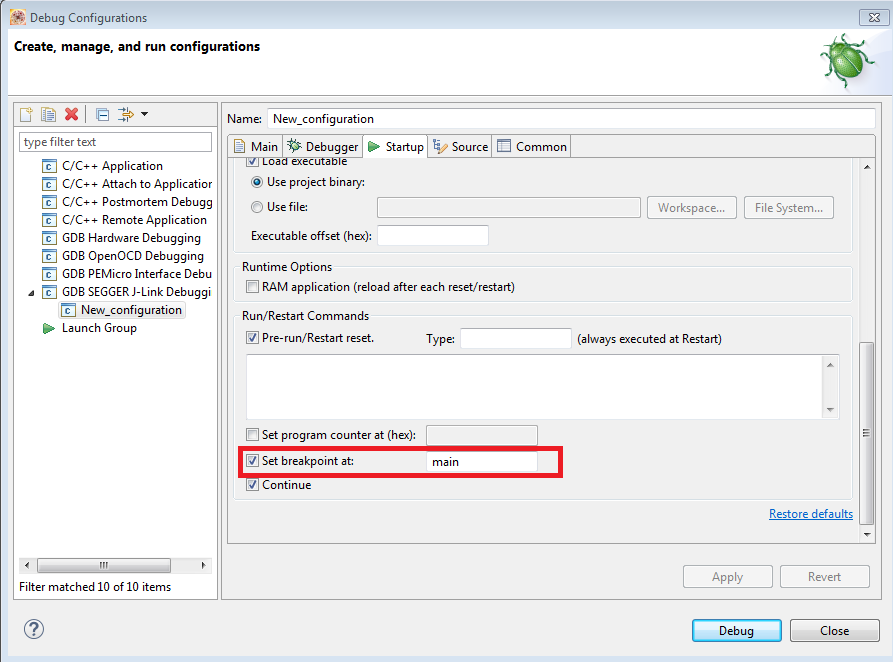Click the New launch configuration icon
Image resolution: width=893 pixels, height=662 pixels.
tap(27, 114)
